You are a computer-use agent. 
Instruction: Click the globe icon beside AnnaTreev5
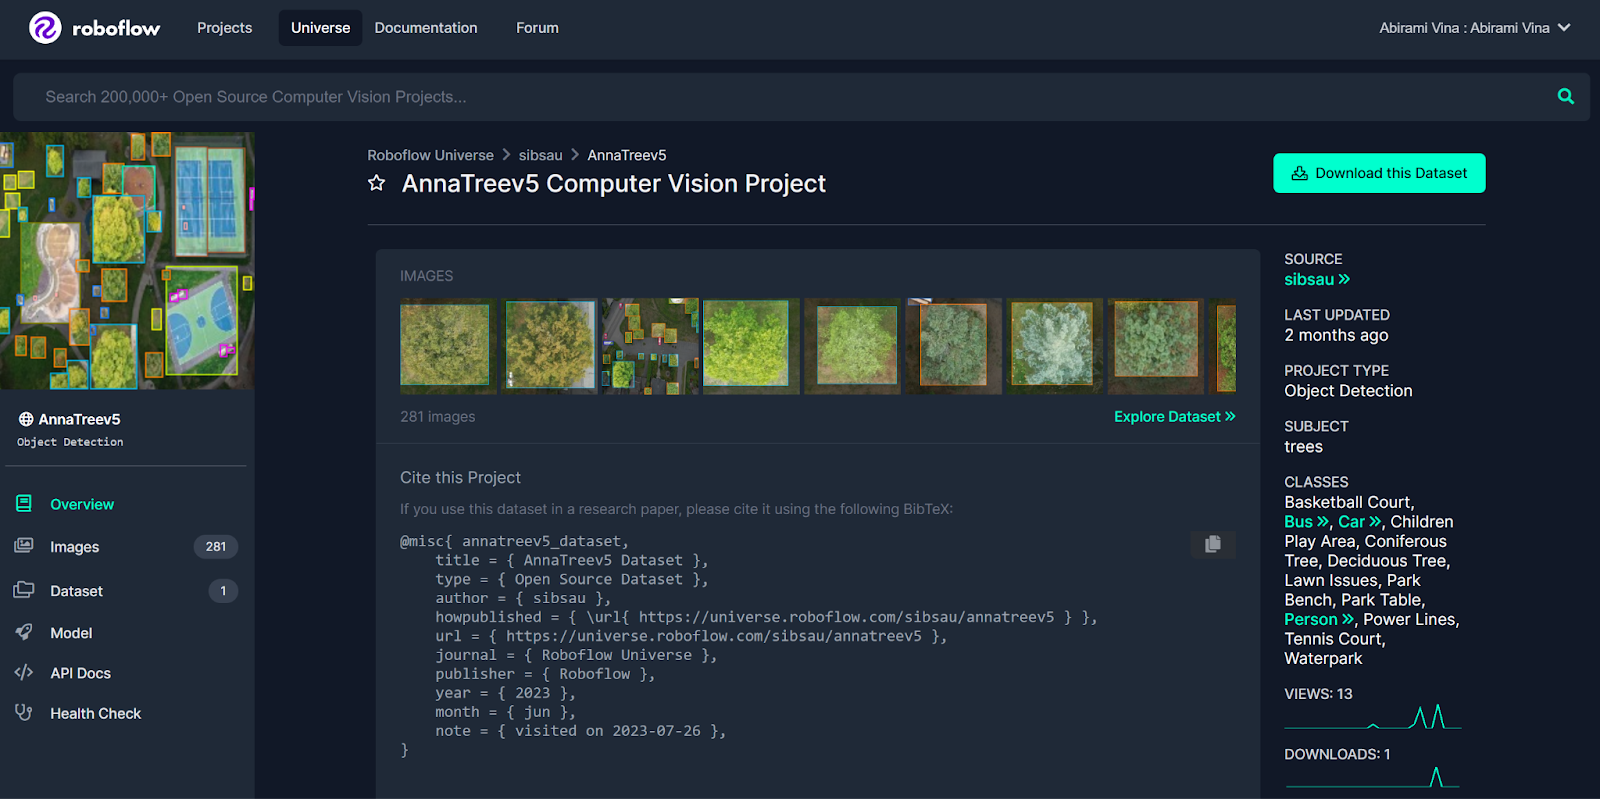pos(26,419)
